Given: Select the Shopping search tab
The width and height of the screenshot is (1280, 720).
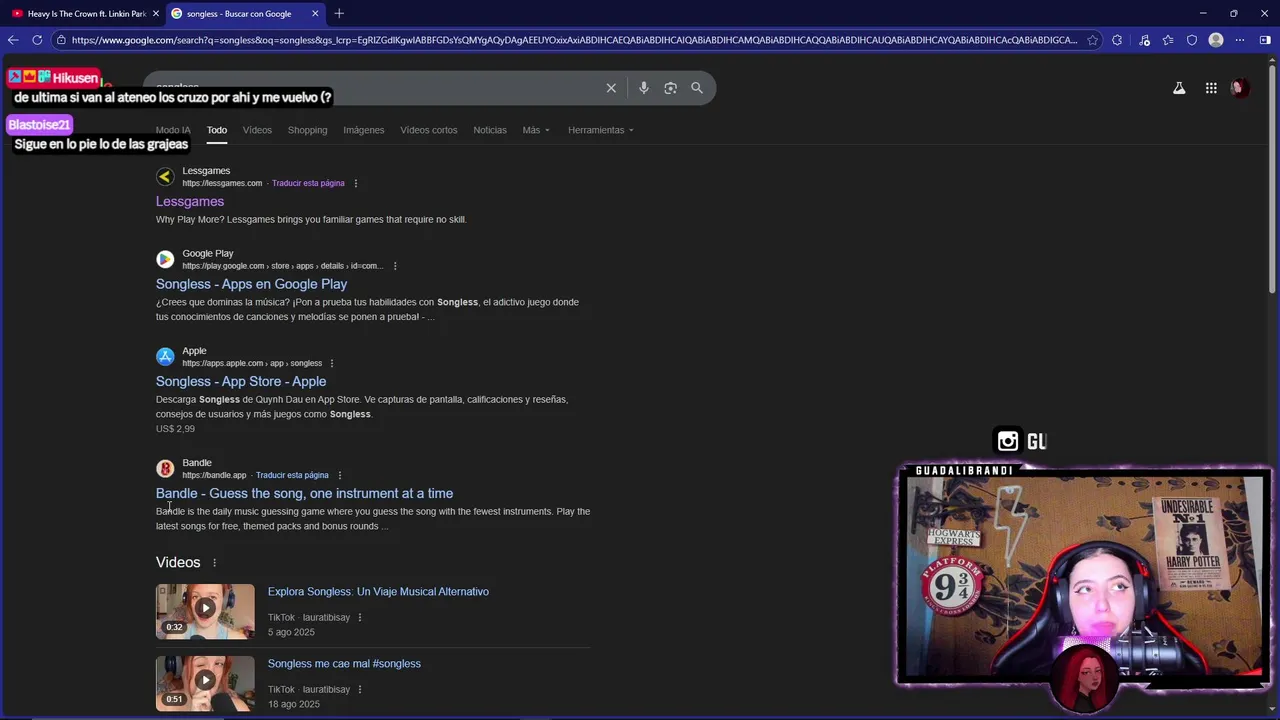Looking at the screenshot, I should click(x=307, y=130).
